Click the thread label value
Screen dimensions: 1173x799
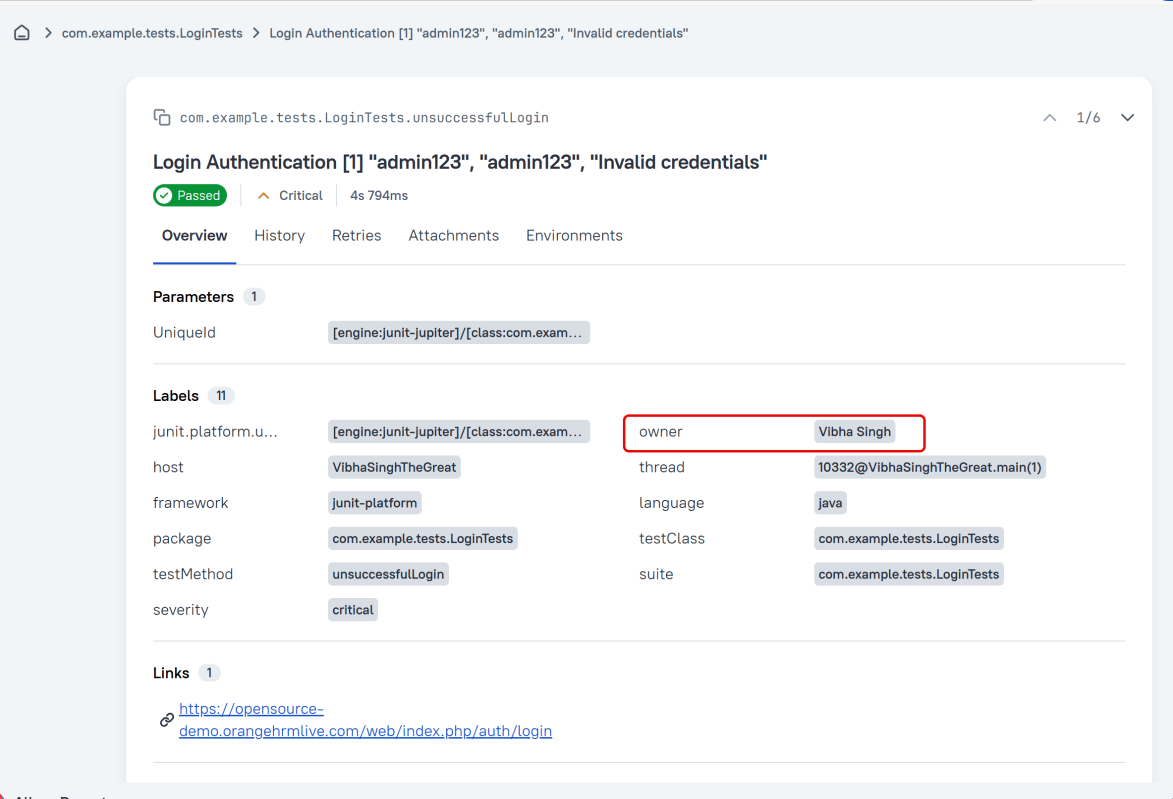pyautogui.click(x=929, y=467)
